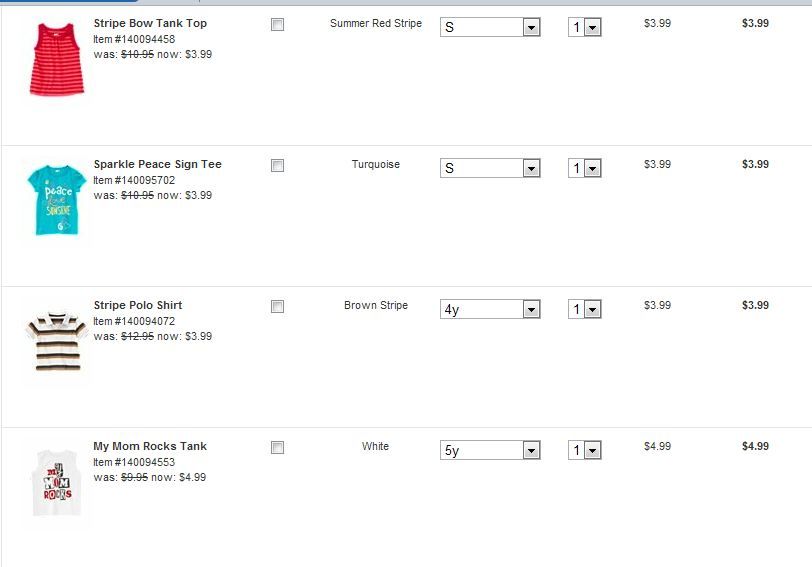812x567 pixels.
Task: Select the Stripe Polo Shirt checkbox
Action: coord(277,307)
